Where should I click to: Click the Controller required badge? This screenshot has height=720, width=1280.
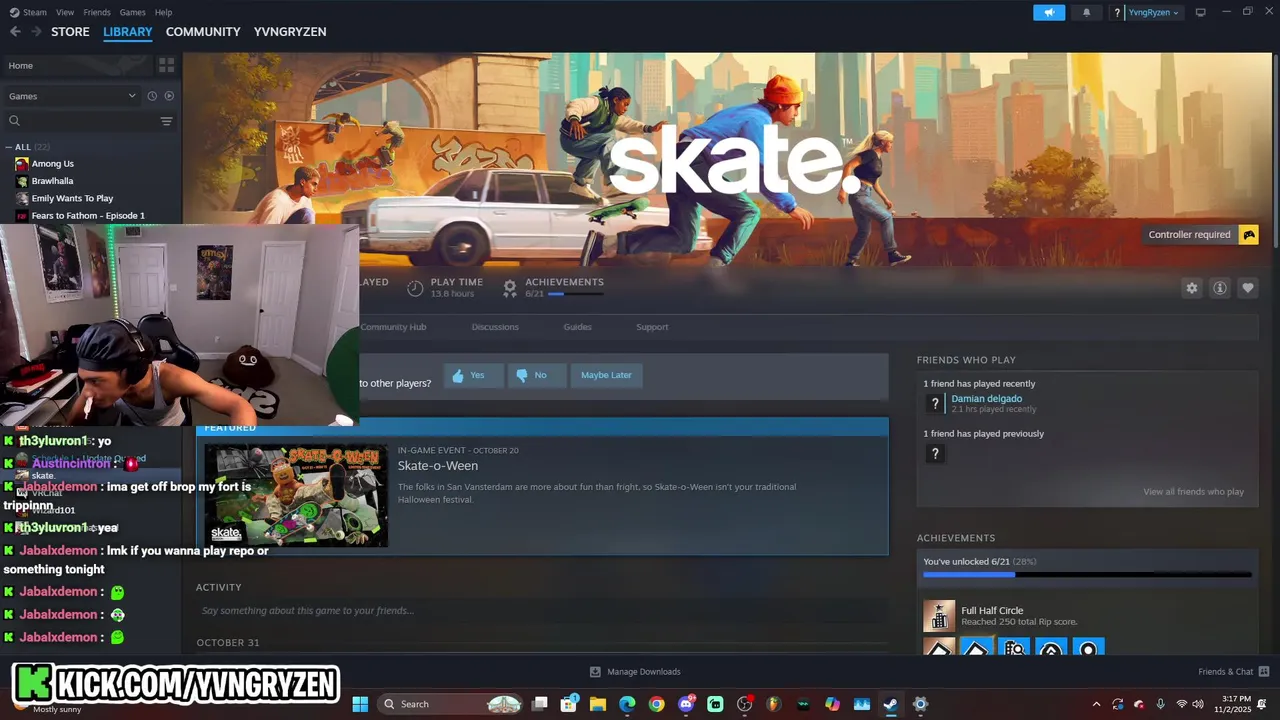[1202, 235]
